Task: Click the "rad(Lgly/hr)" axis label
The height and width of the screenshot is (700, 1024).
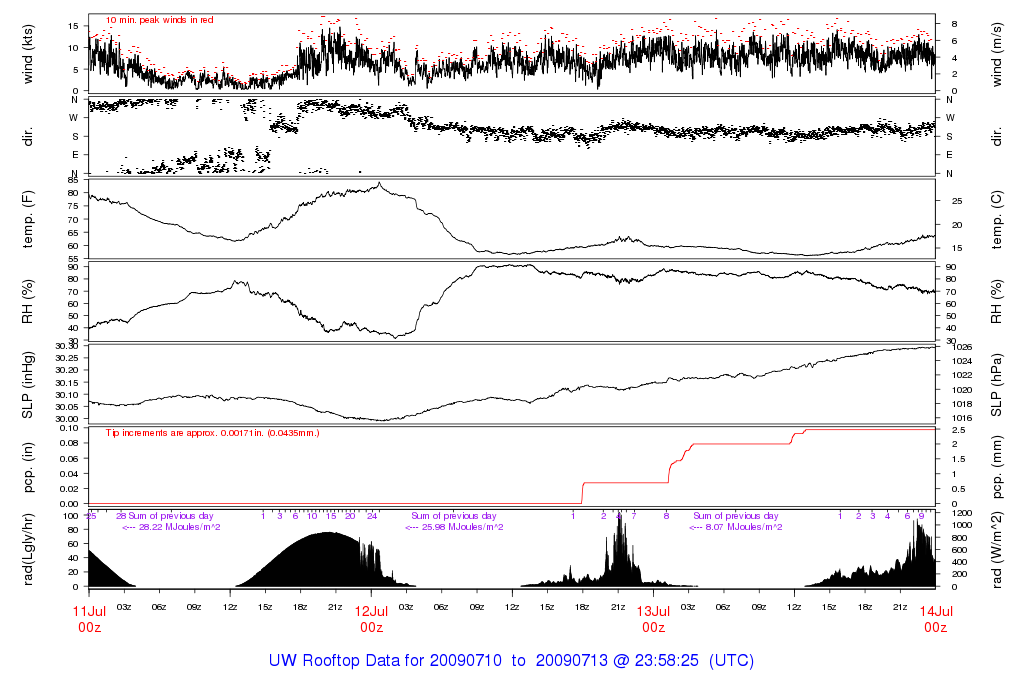Action: click(27, 550)
